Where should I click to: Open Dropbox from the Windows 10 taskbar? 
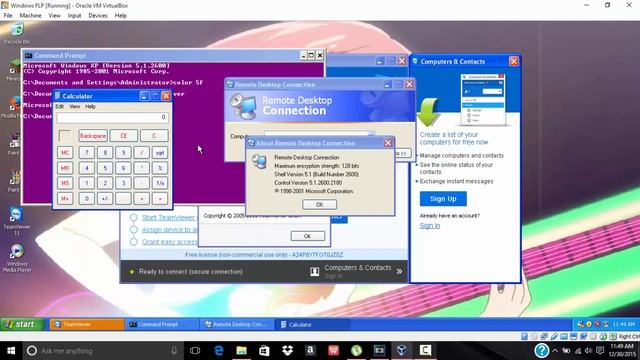point(287,350)
